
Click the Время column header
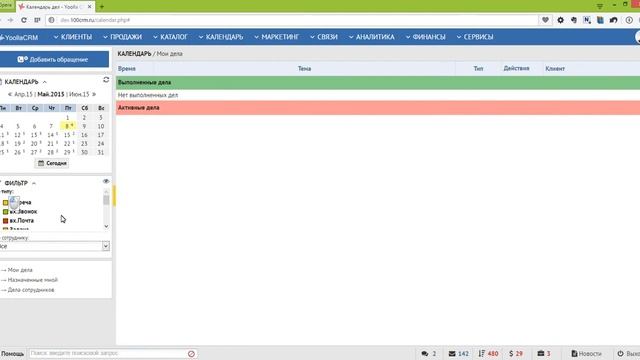[127, 69]
